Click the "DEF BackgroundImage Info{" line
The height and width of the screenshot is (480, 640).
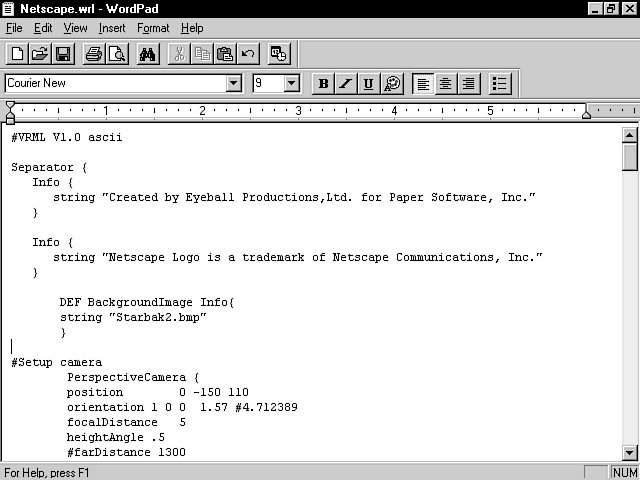click(147, 302)
